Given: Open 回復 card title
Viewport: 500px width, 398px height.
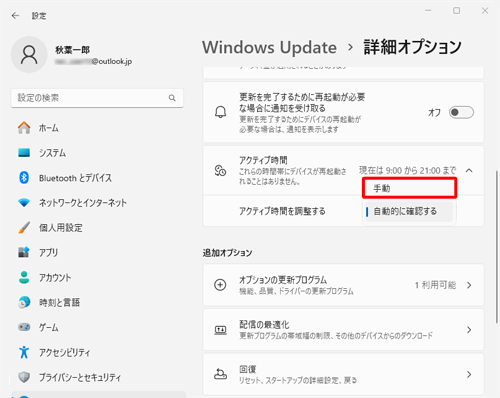Looking at the screenshot, I should [247, 369].
